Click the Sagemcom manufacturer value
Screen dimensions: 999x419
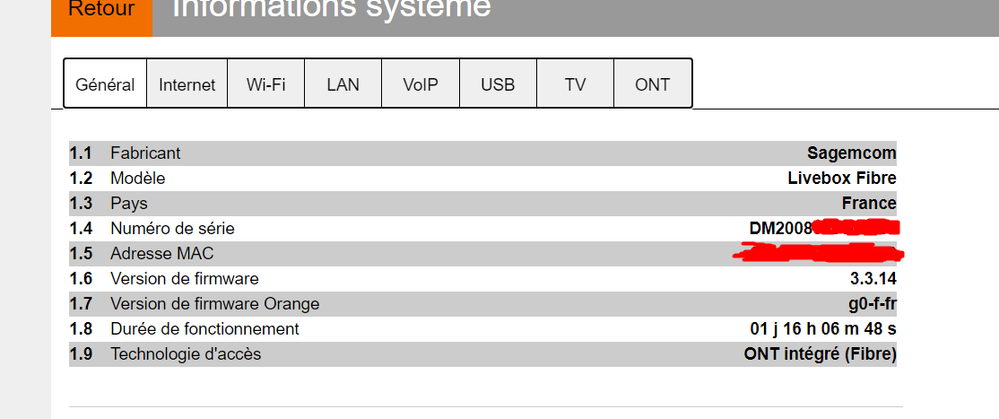tap(851, 153)
